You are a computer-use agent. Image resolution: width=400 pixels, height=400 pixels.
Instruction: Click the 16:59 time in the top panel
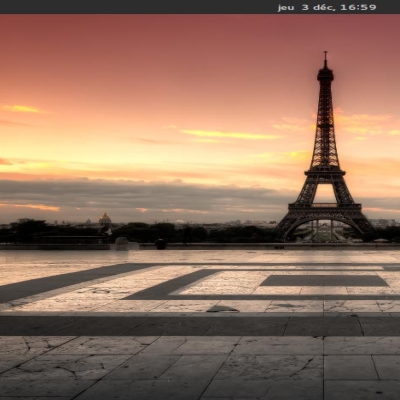[x=358, y=7]
